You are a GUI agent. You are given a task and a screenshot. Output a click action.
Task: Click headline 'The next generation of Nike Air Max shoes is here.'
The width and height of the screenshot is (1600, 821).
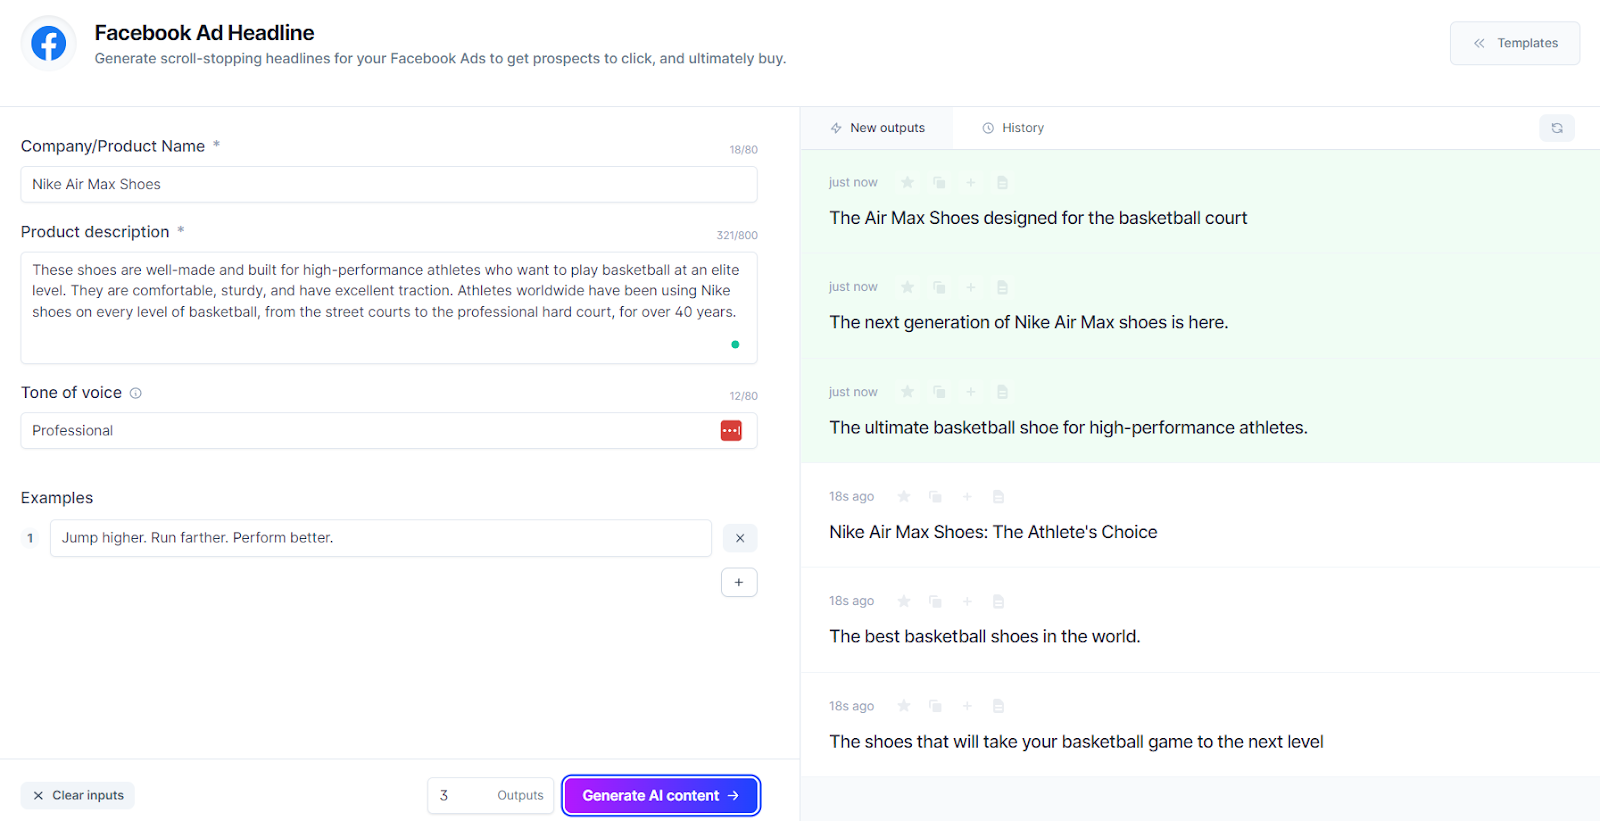1028,322
